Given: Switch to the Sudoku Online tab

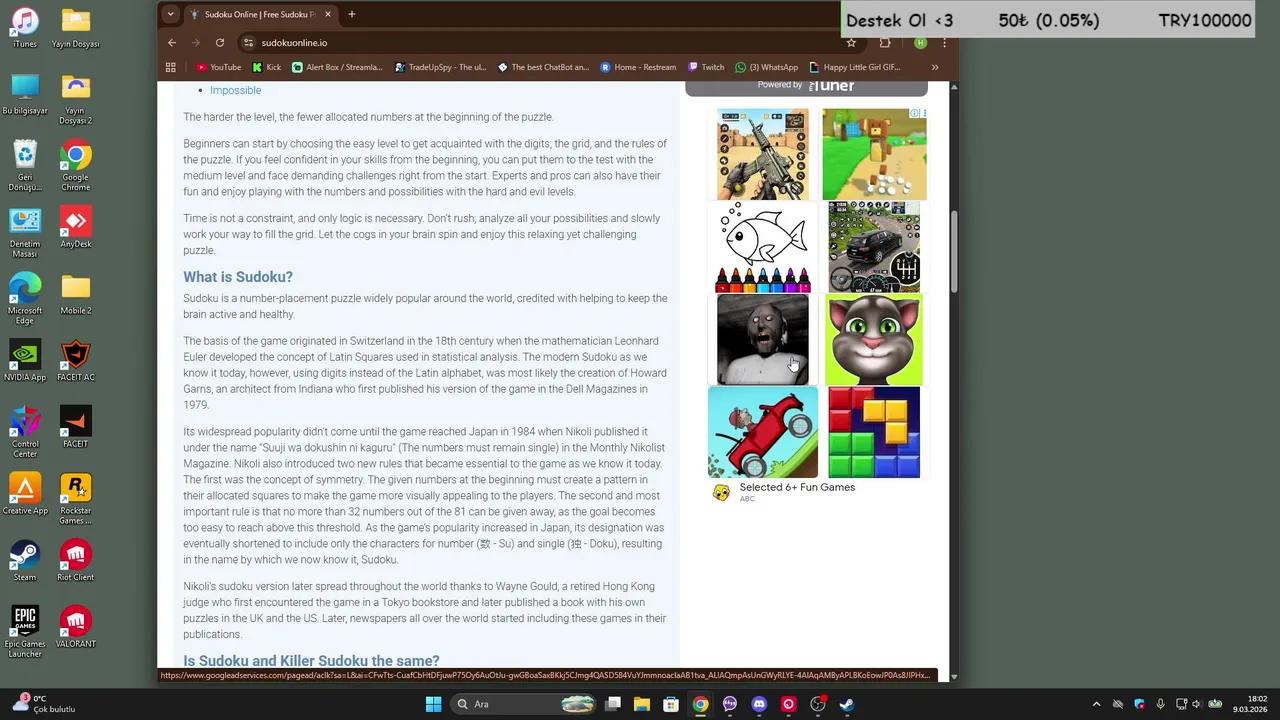Looking at the screenshot, I should coord(260,14).
